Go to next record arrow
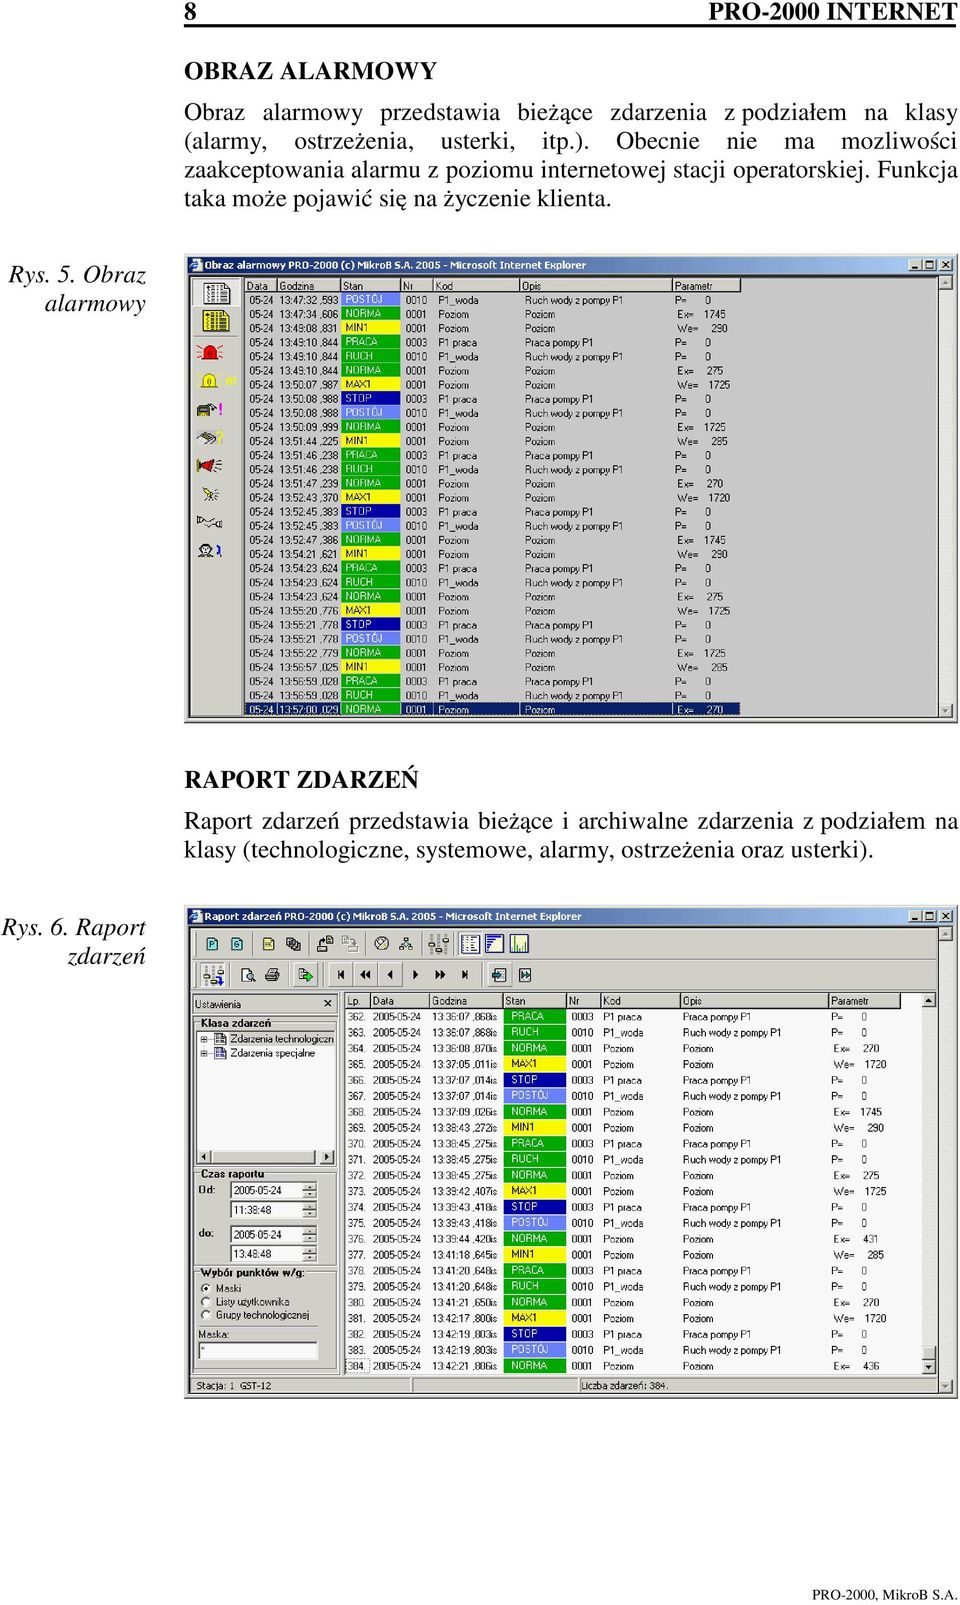Image resolution: width=960 pixels, height=1605 pixels. 415,974
